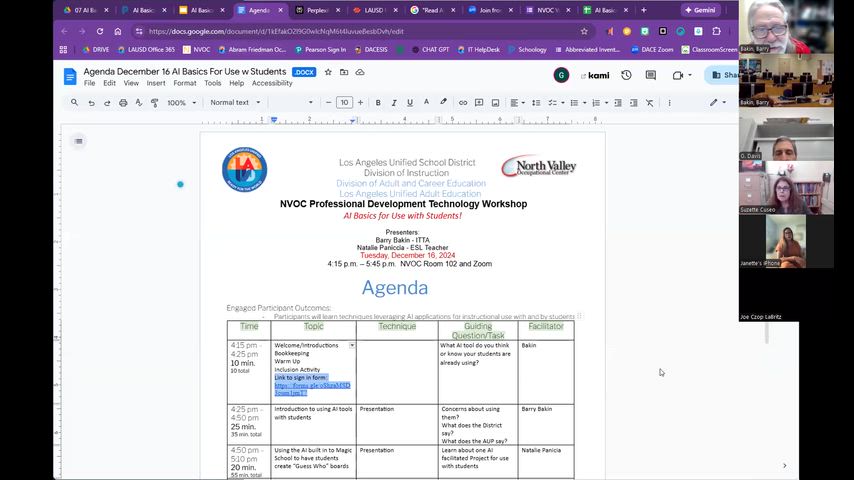Increase the paragraph indent
The height and width of the screenshot is (480, 854).
(x=633, y=102)
